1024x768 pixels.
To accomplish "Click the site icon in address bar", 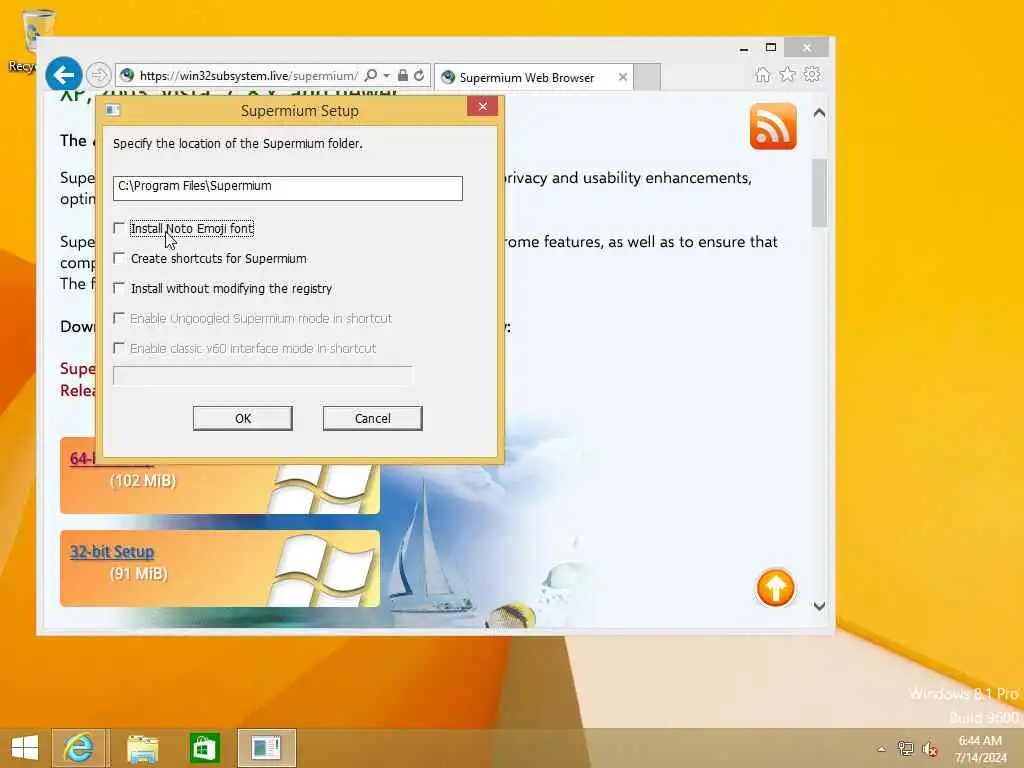I will (x=127, y=75).
